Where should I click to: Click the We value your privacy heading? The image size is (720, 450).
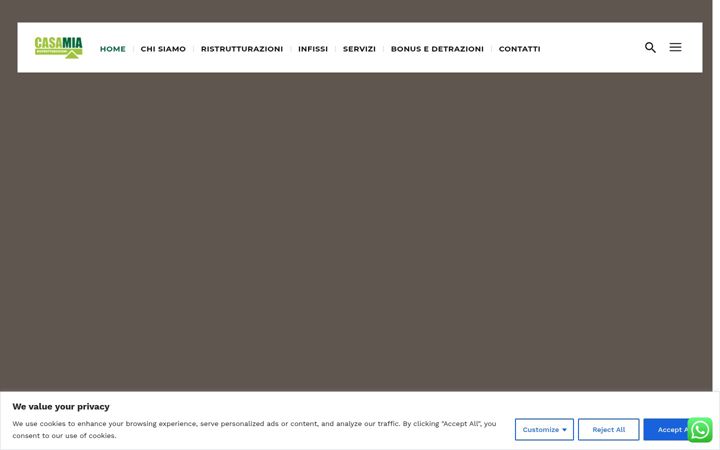[x=61, y=406]
